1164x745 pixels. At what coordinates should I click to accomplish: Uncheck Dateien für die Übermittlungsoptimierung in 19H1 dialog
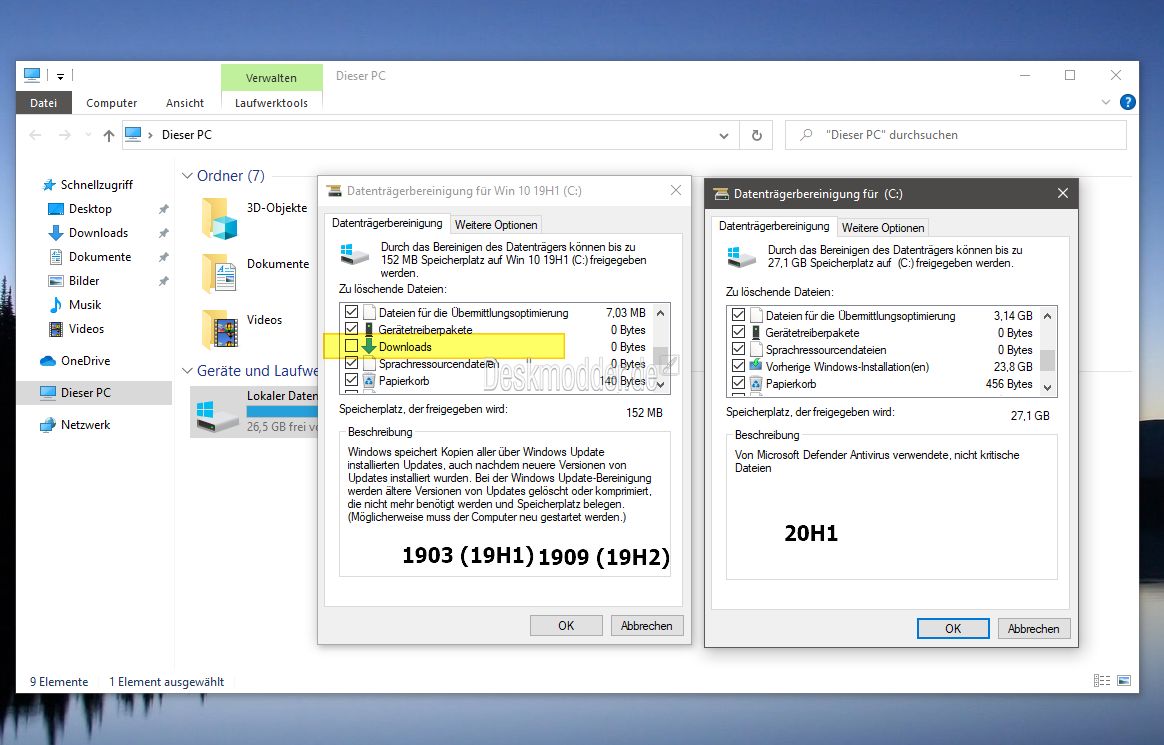click(x=351, y=312)
